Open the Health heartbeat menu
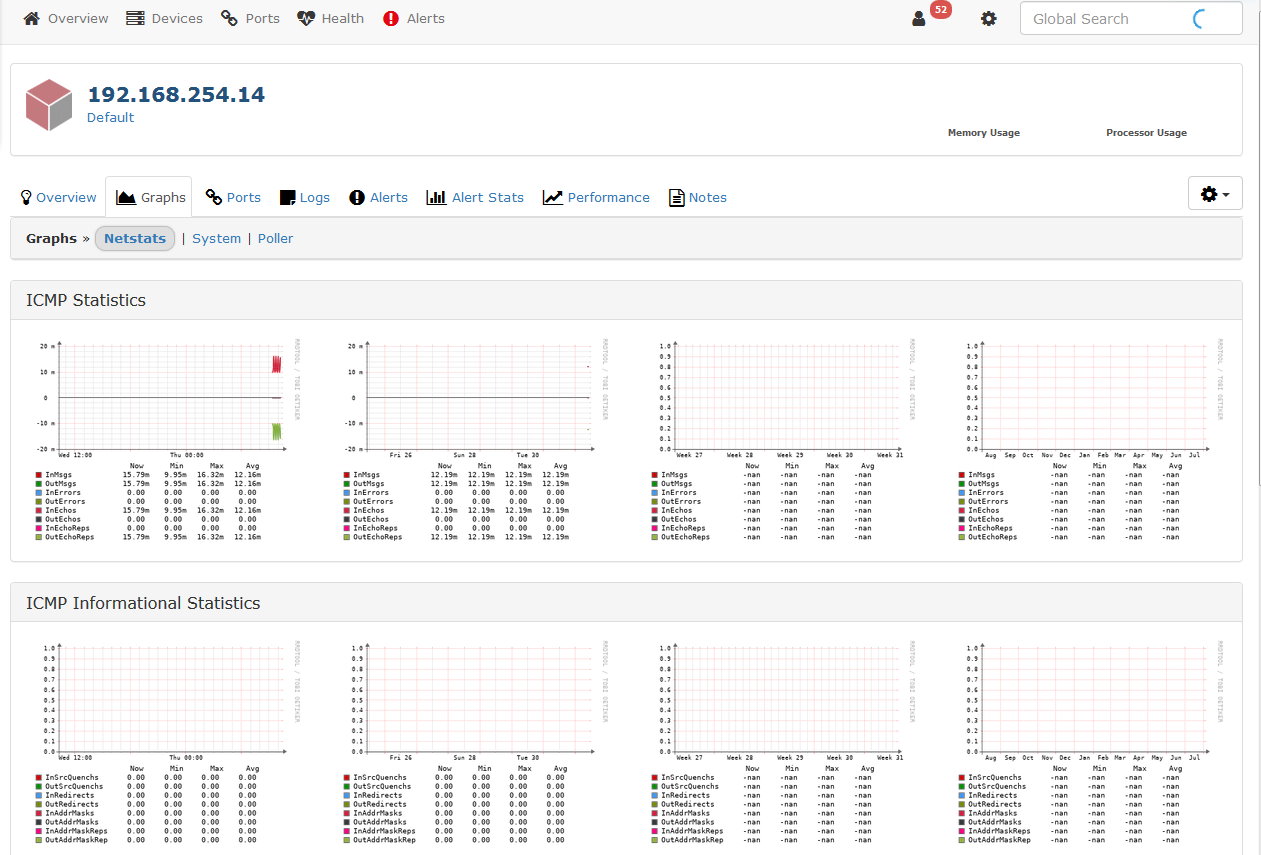 (306, 19)
